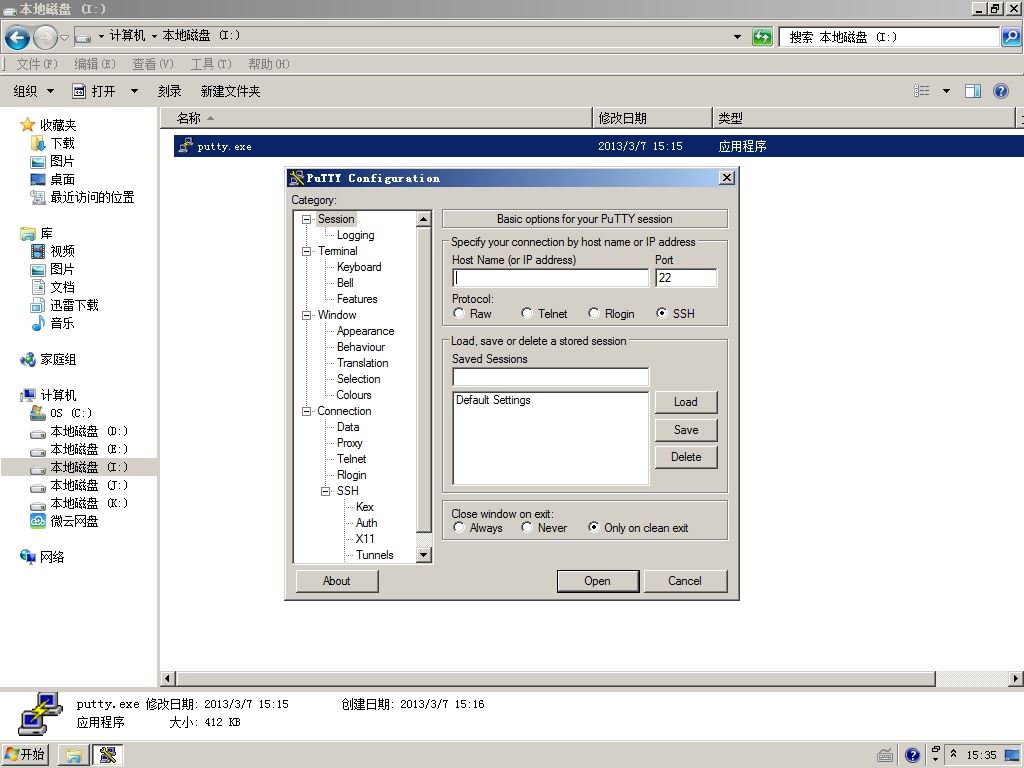Open the 编辑(E) menu

coord(95,64)
